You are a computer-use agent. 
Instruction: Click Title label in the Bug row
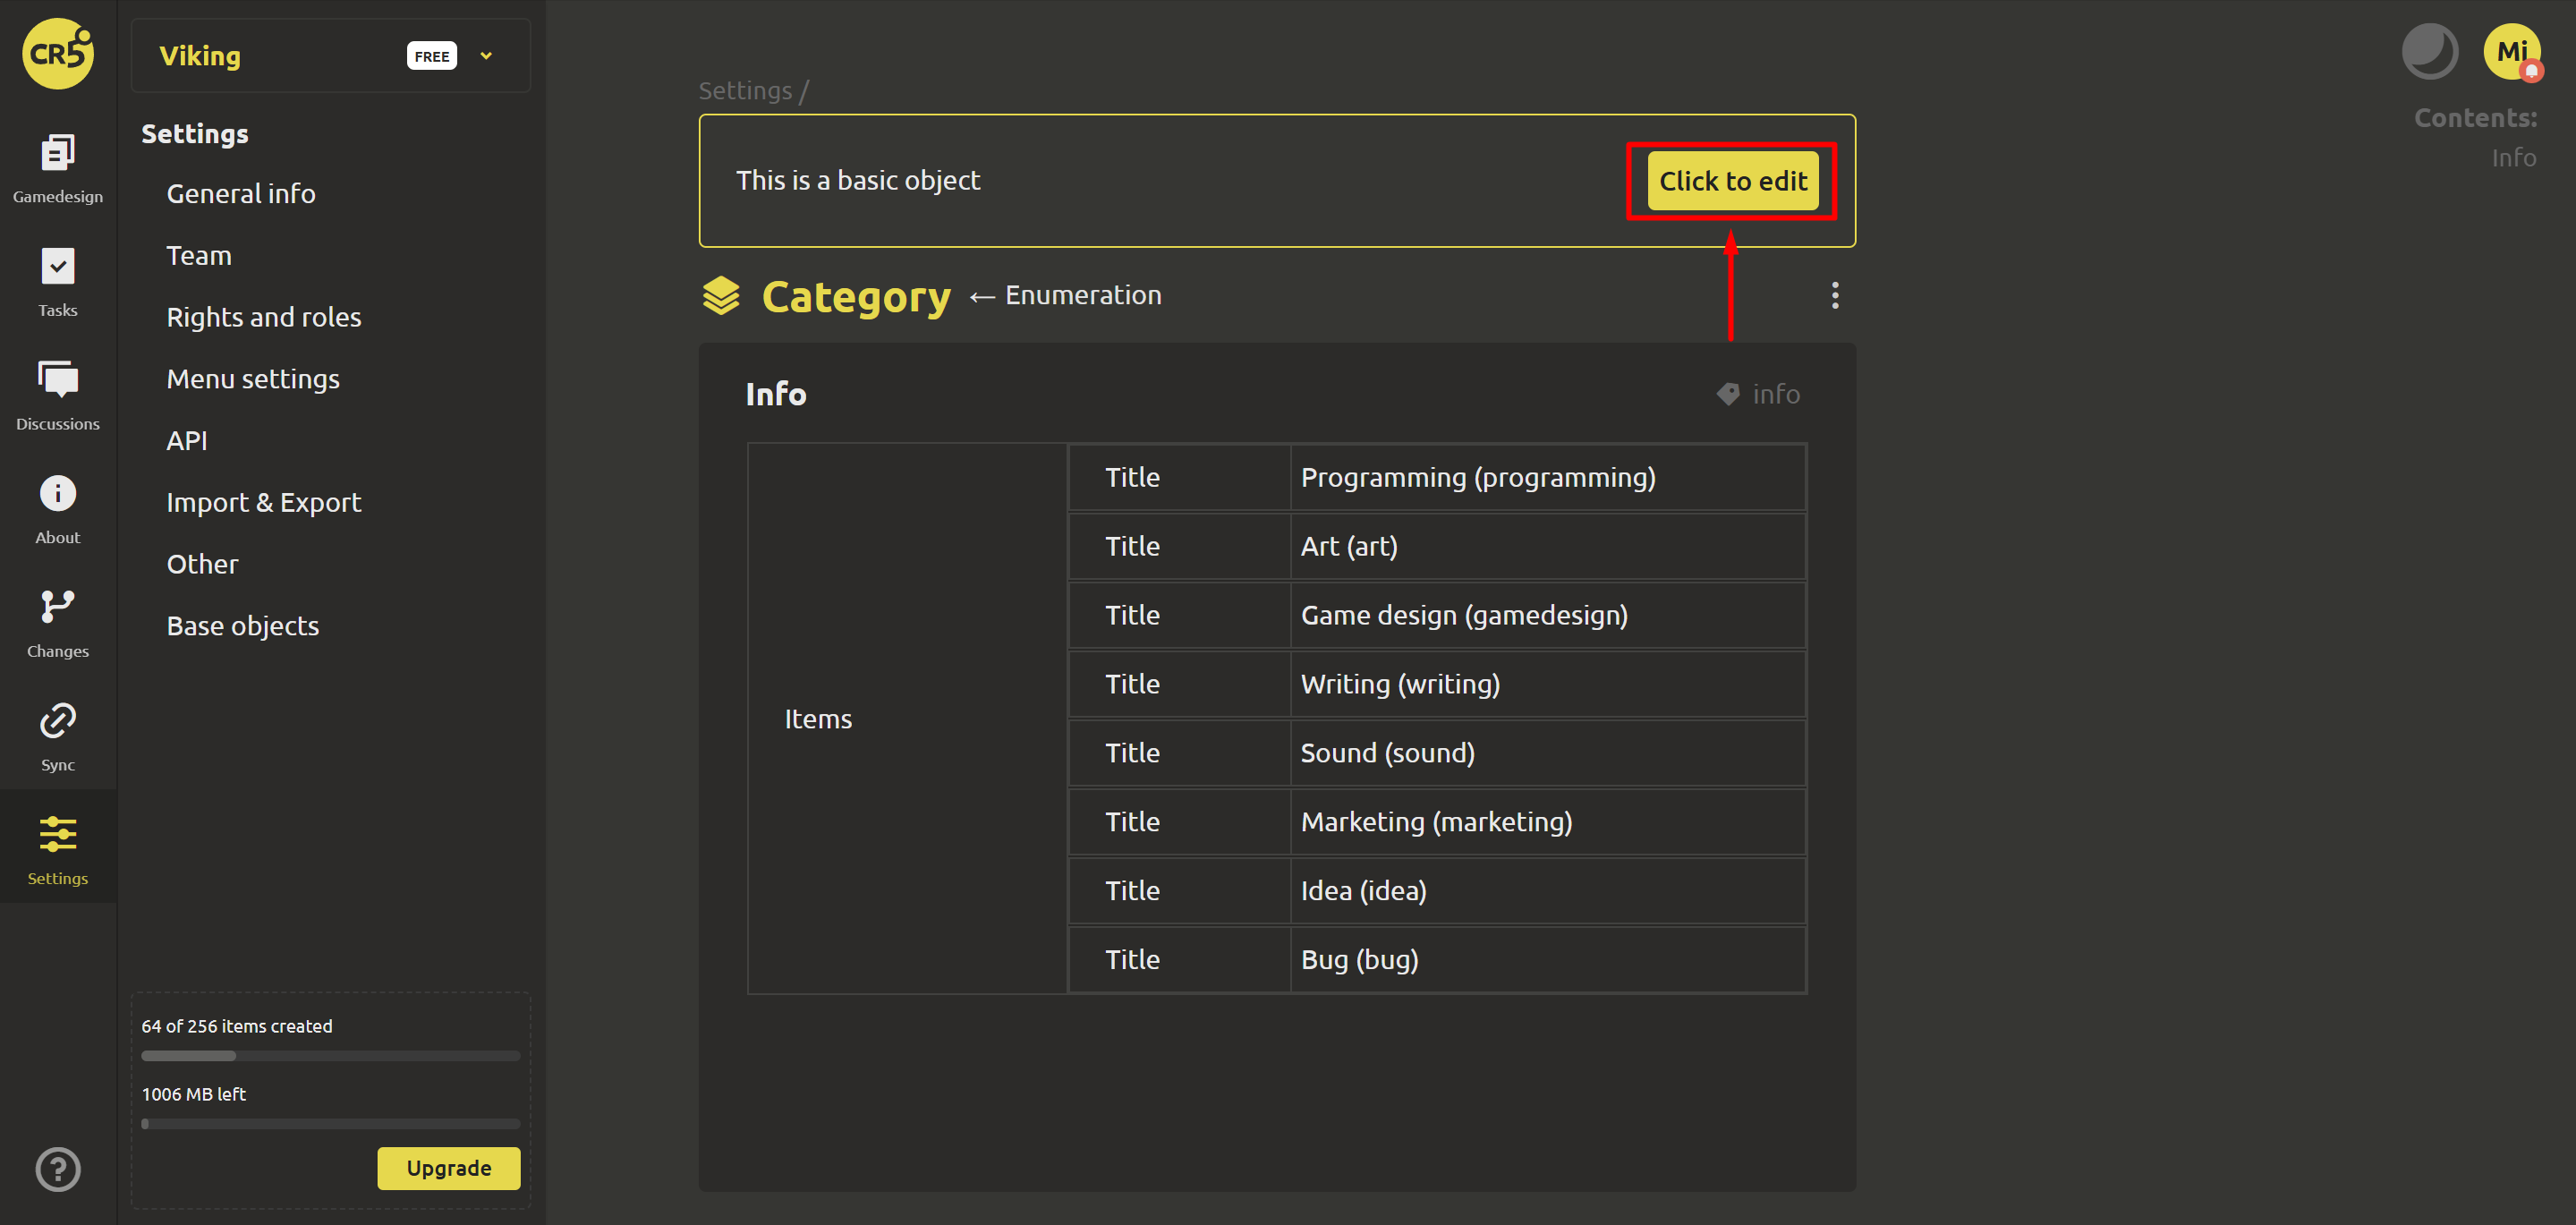(x=1132, y=960)
